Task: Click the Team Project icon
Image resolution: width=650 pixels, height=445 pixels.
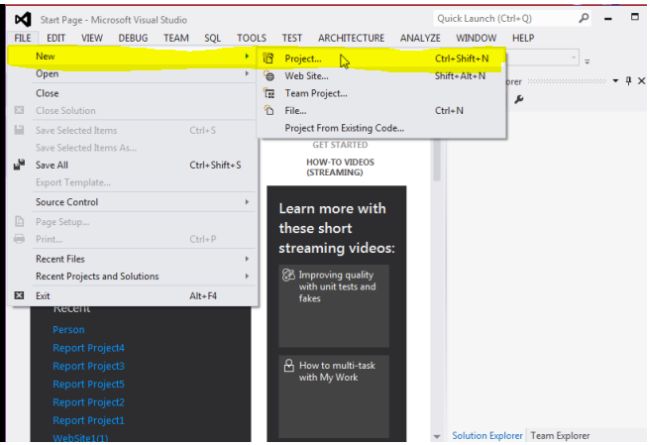Action: (x=269, y=94)
